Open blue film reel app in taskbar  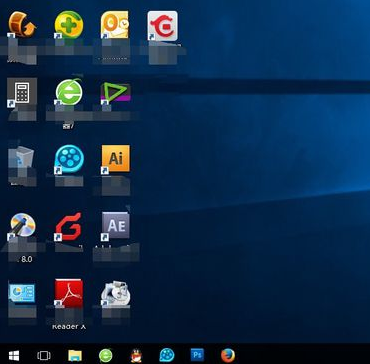click(167, 355)
